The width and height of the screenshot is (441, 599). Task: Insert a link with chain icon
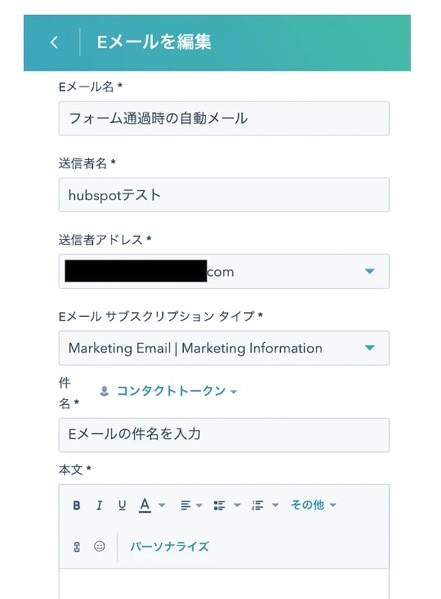point(77,547)
